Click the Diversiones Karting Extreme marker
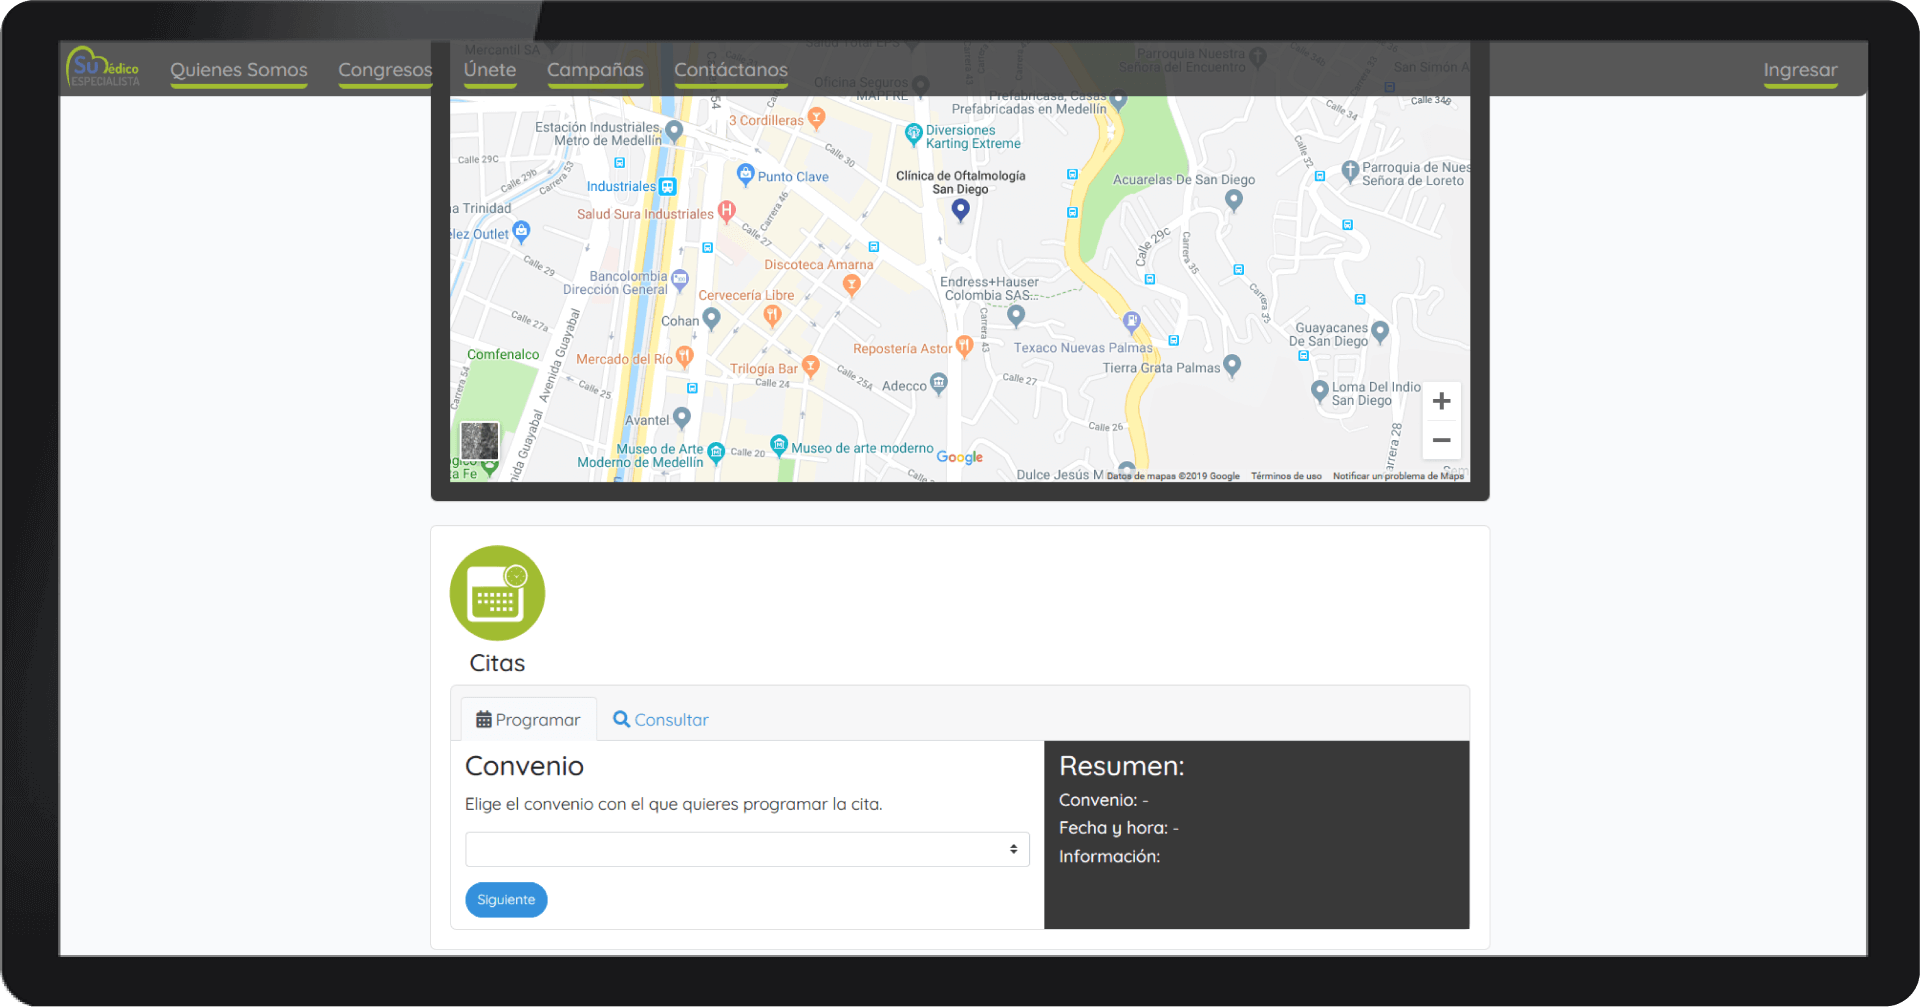 (913, 133)
